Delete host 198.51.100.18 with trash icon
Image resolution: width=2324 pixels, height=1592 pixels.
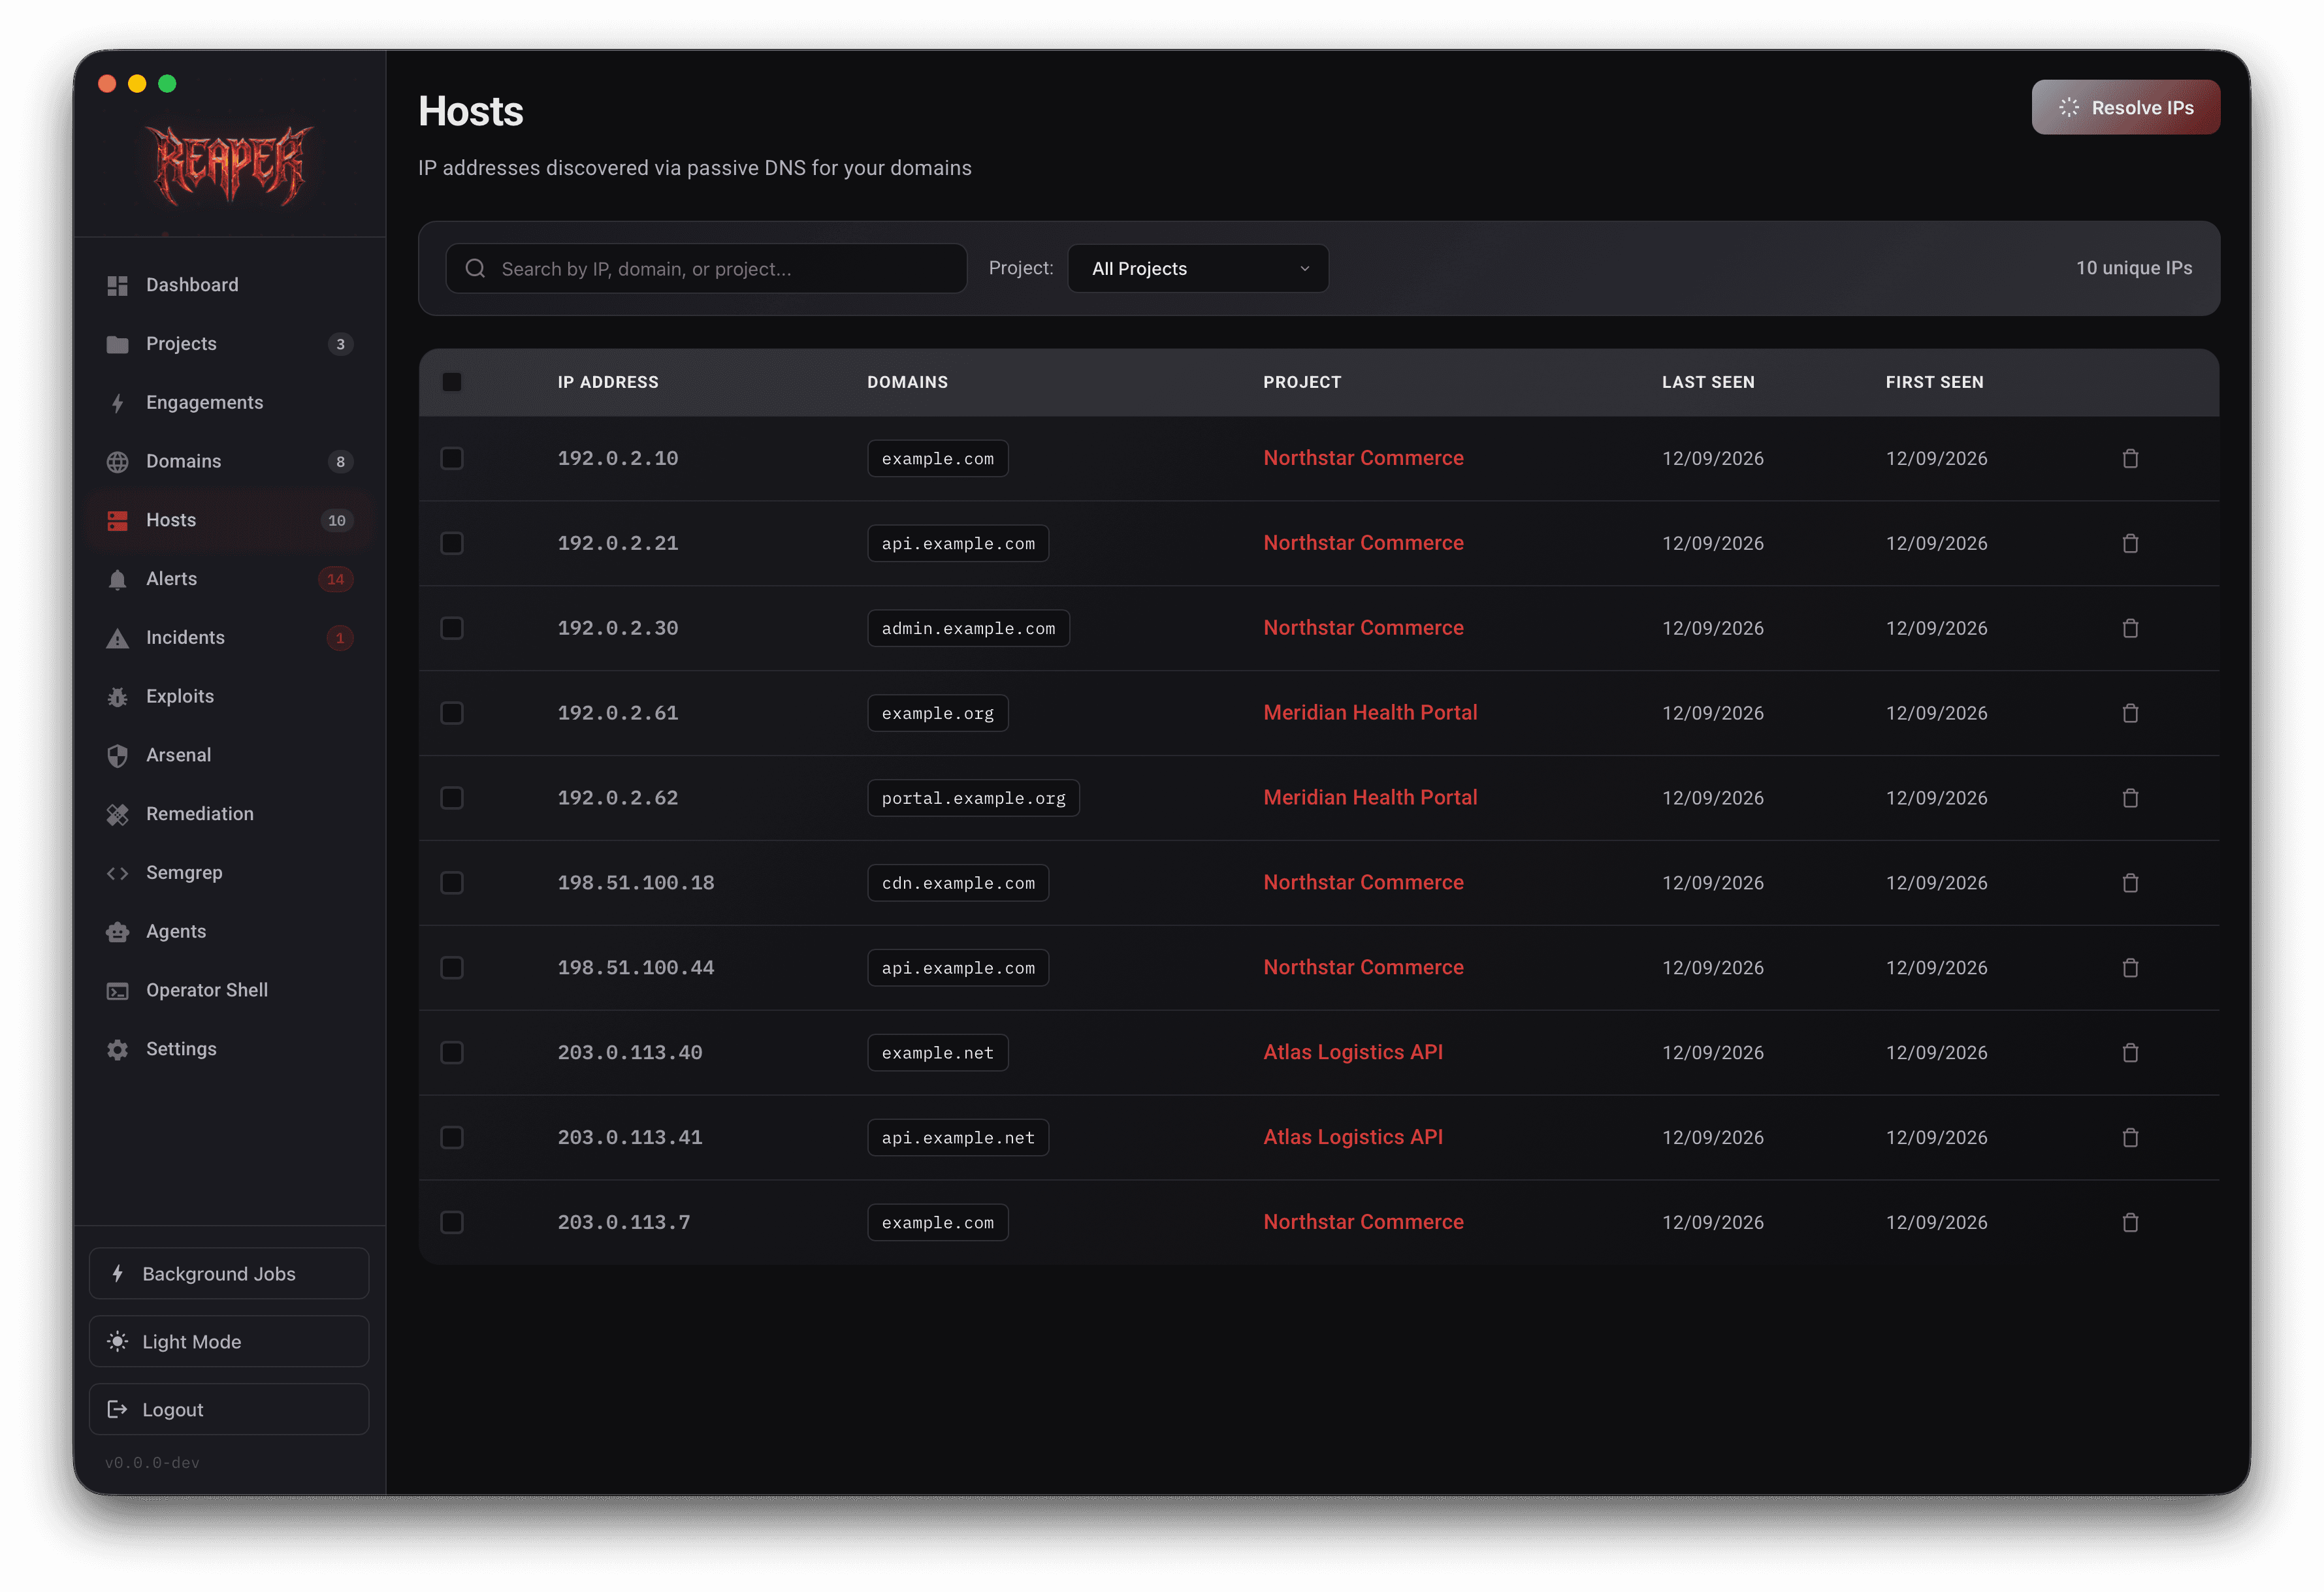pyautogui.click(x=2130, y=883)
